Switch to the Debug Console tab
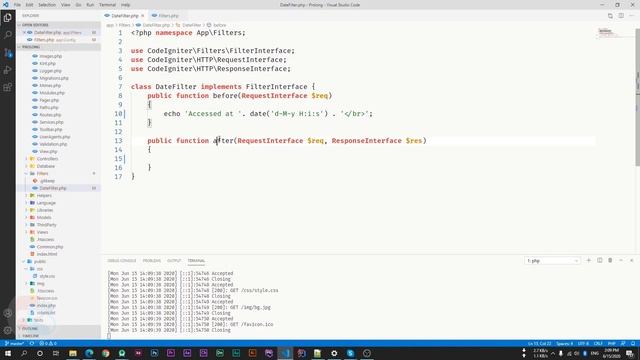This screenshot has height=360, width=640. [x=122, y=260]
